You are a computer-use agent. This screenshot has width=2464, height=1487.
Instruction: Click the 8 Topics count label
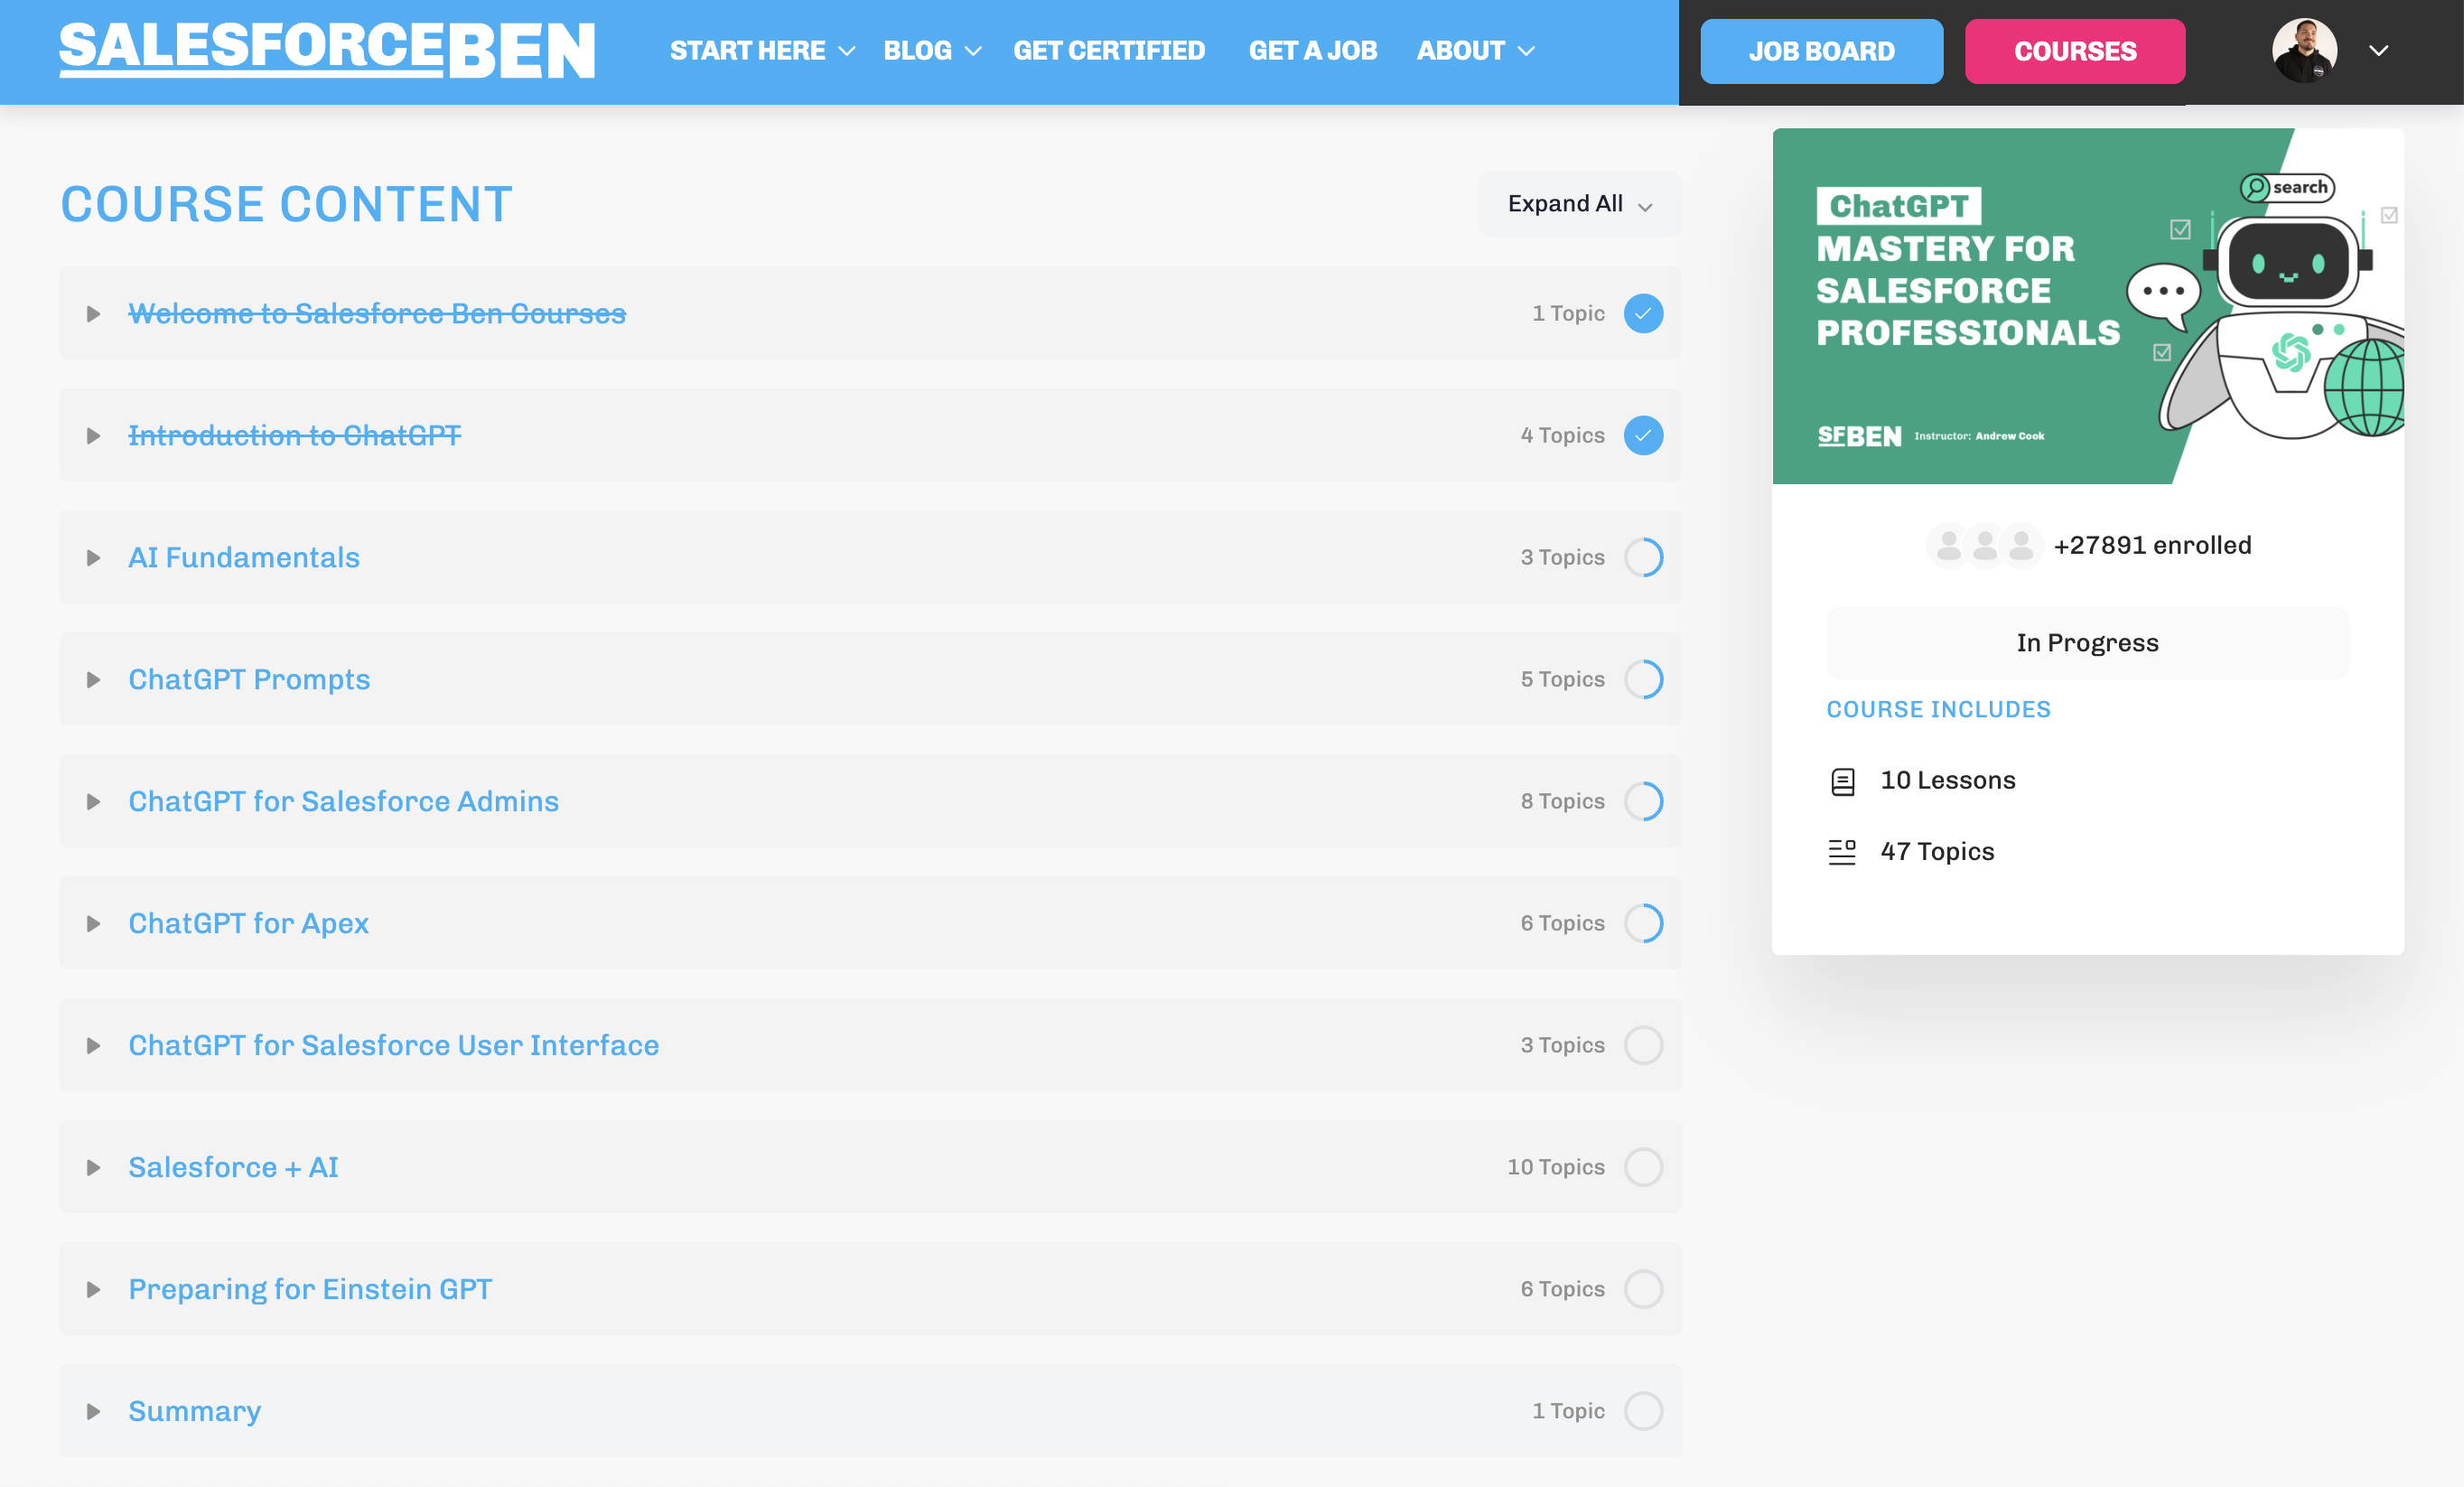(x=1562, y=802)
